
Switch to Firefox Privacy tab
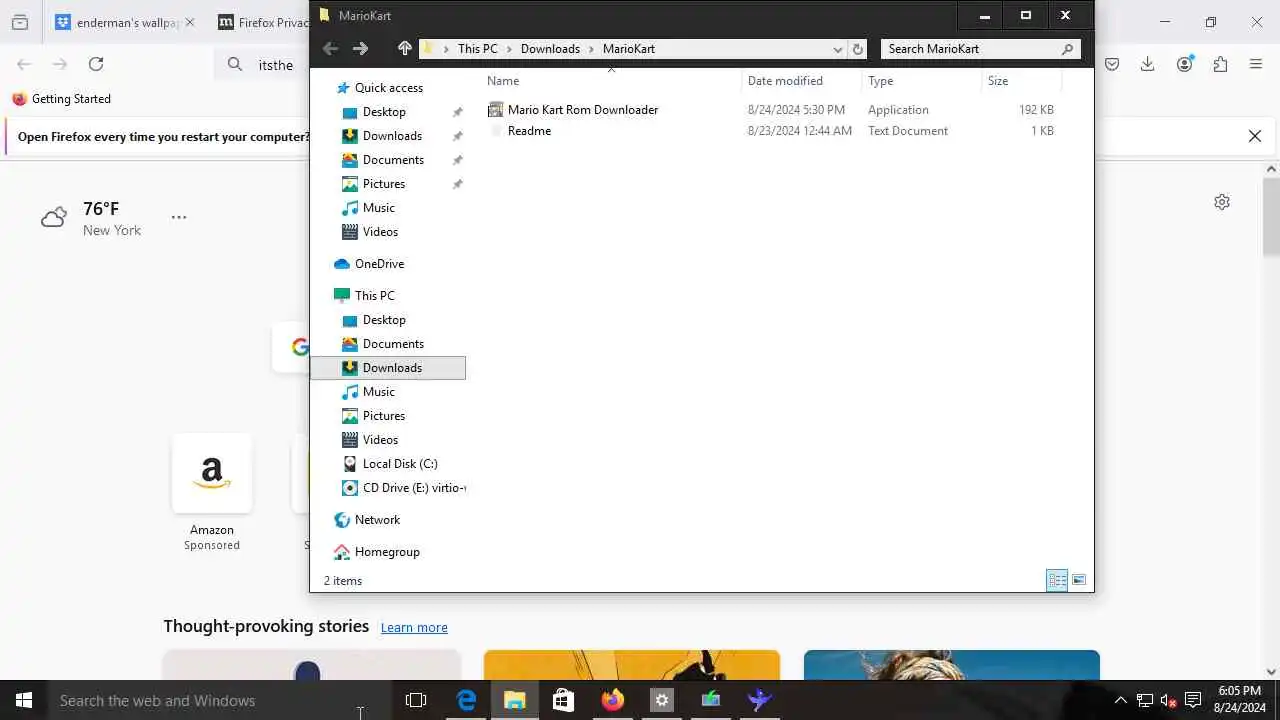263,22
